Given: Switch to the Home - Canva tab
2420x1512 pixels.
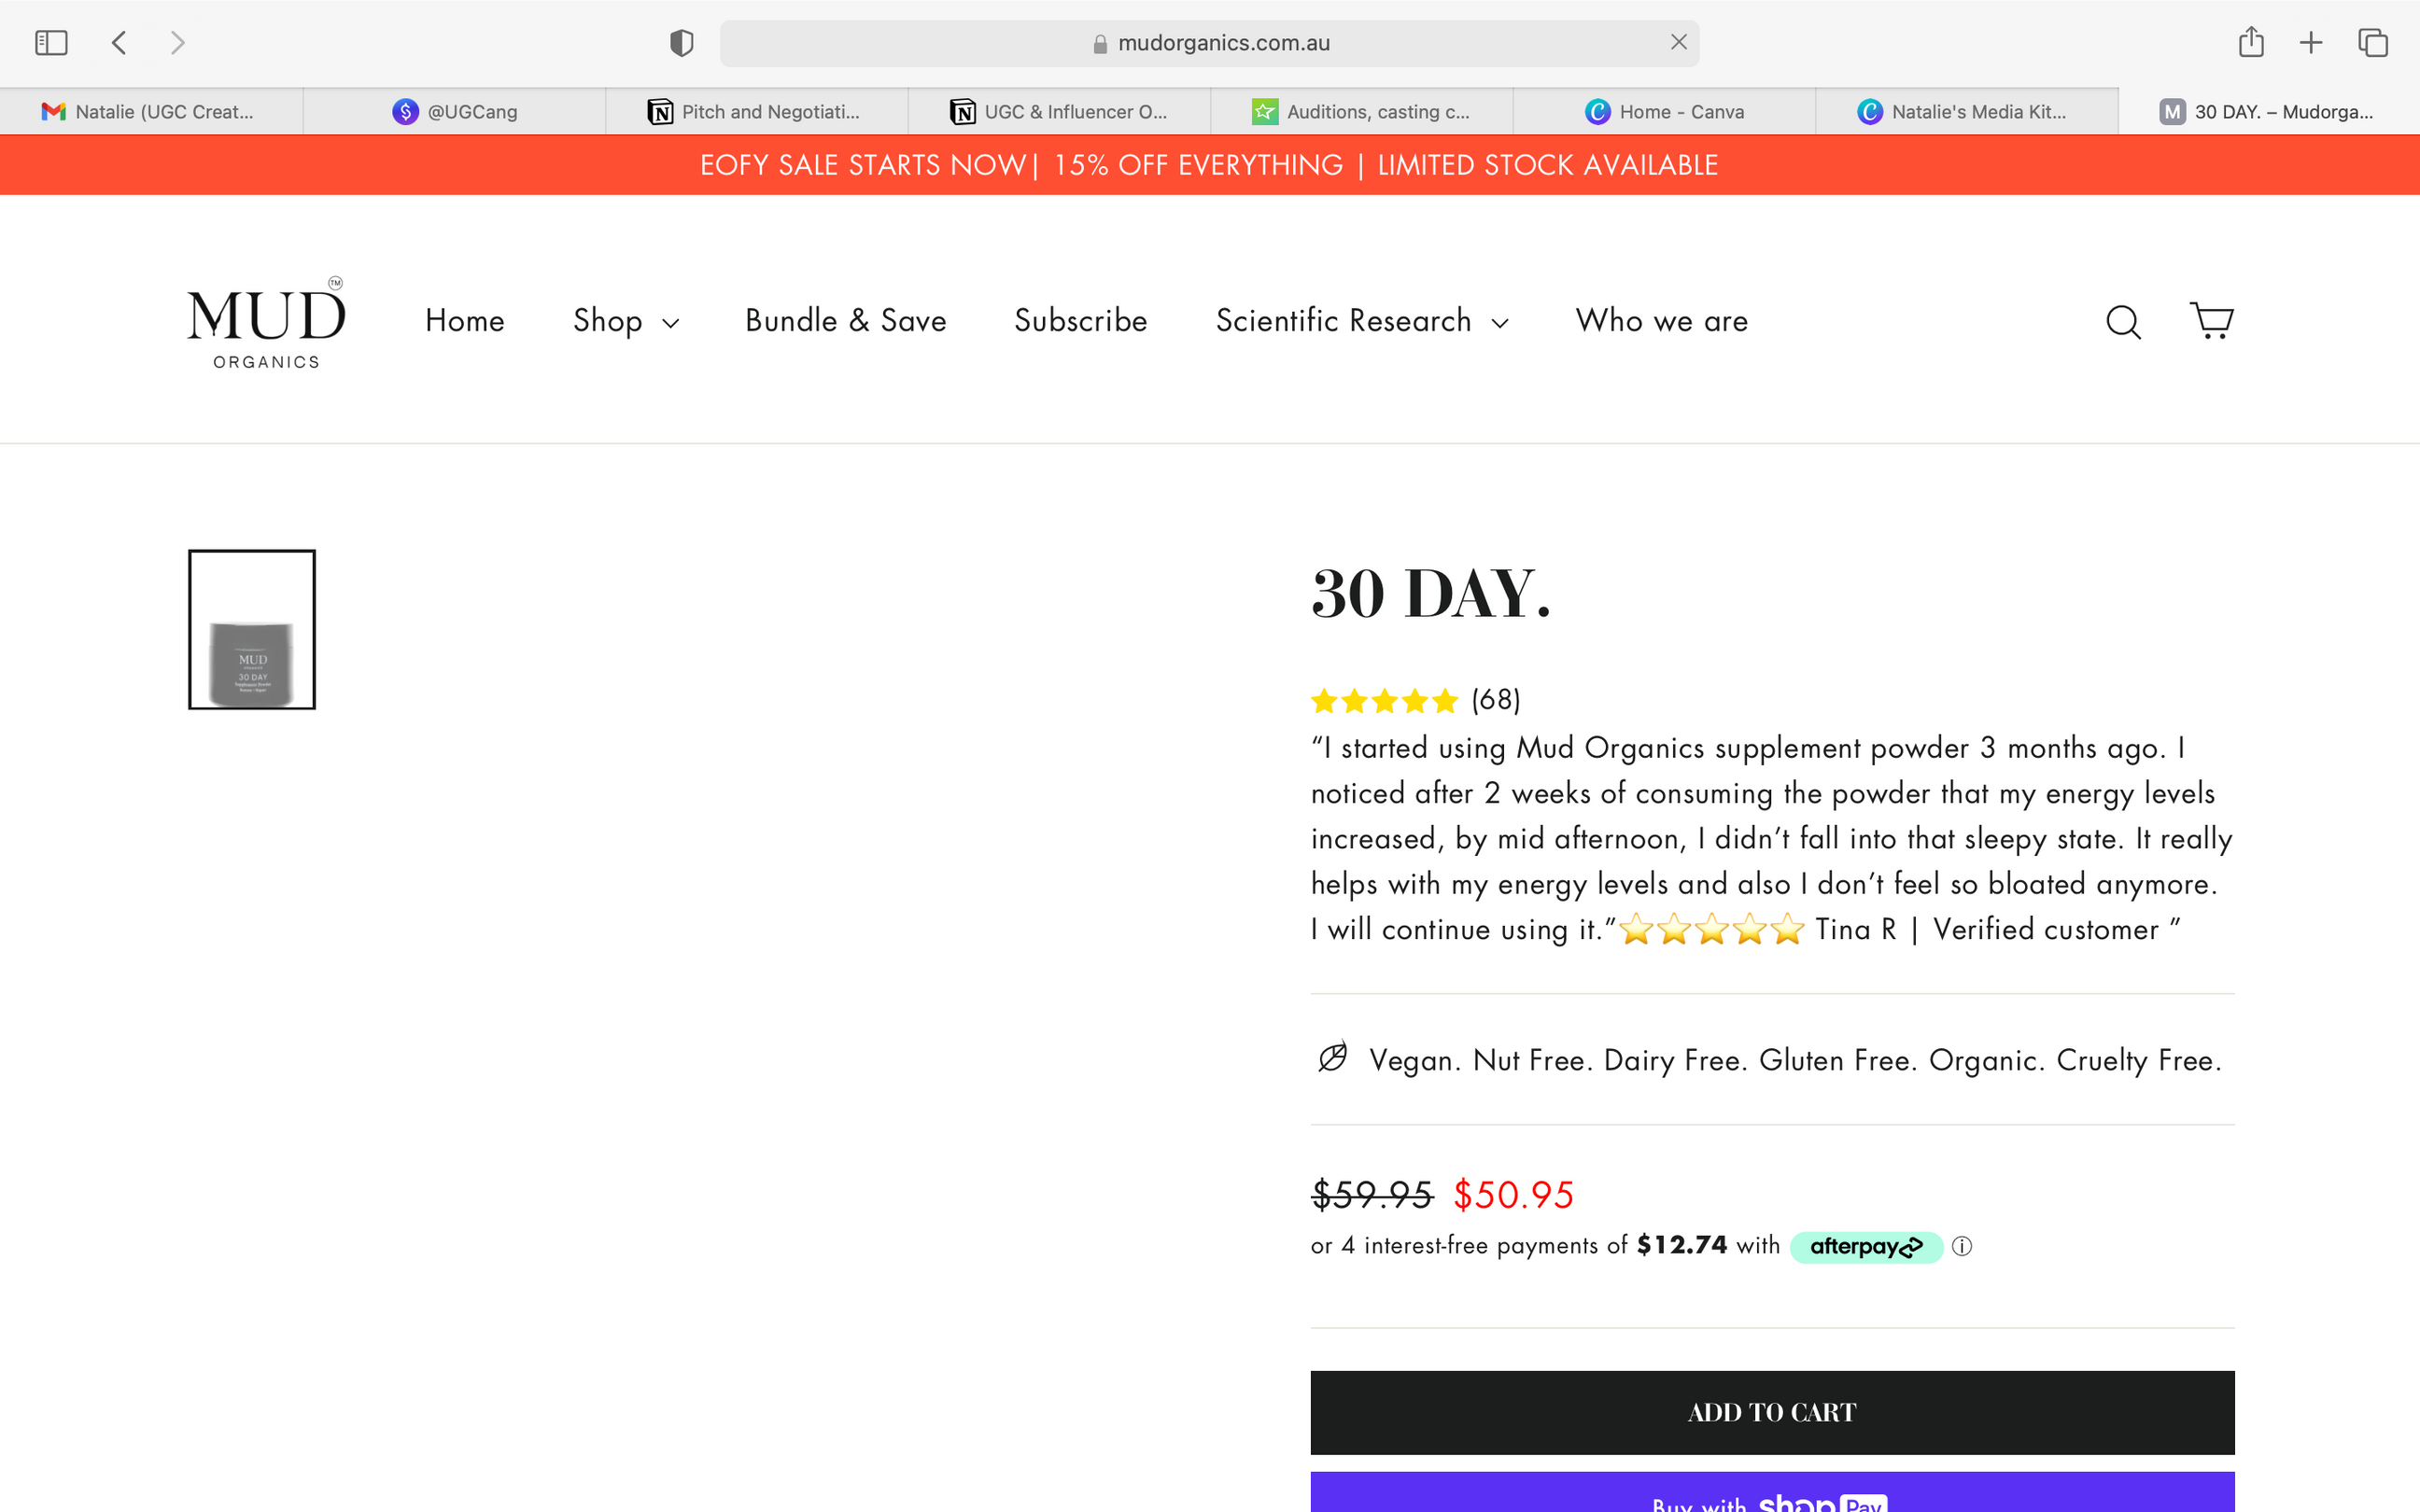Looking at the screenshot, I should [x=1664, y=112].
